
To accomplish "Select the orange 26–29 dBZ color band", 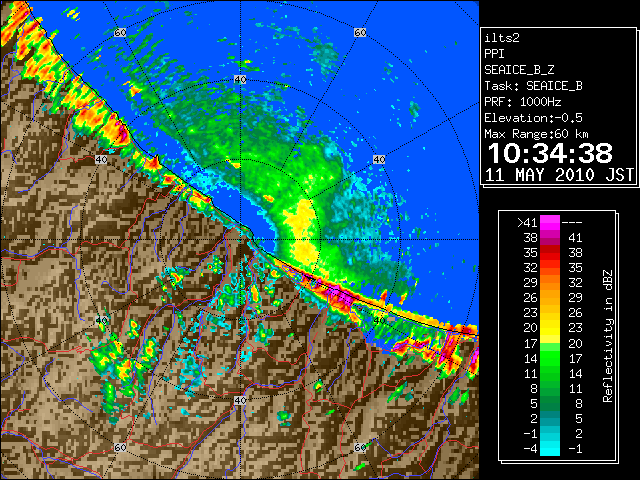I will point(550,298).
